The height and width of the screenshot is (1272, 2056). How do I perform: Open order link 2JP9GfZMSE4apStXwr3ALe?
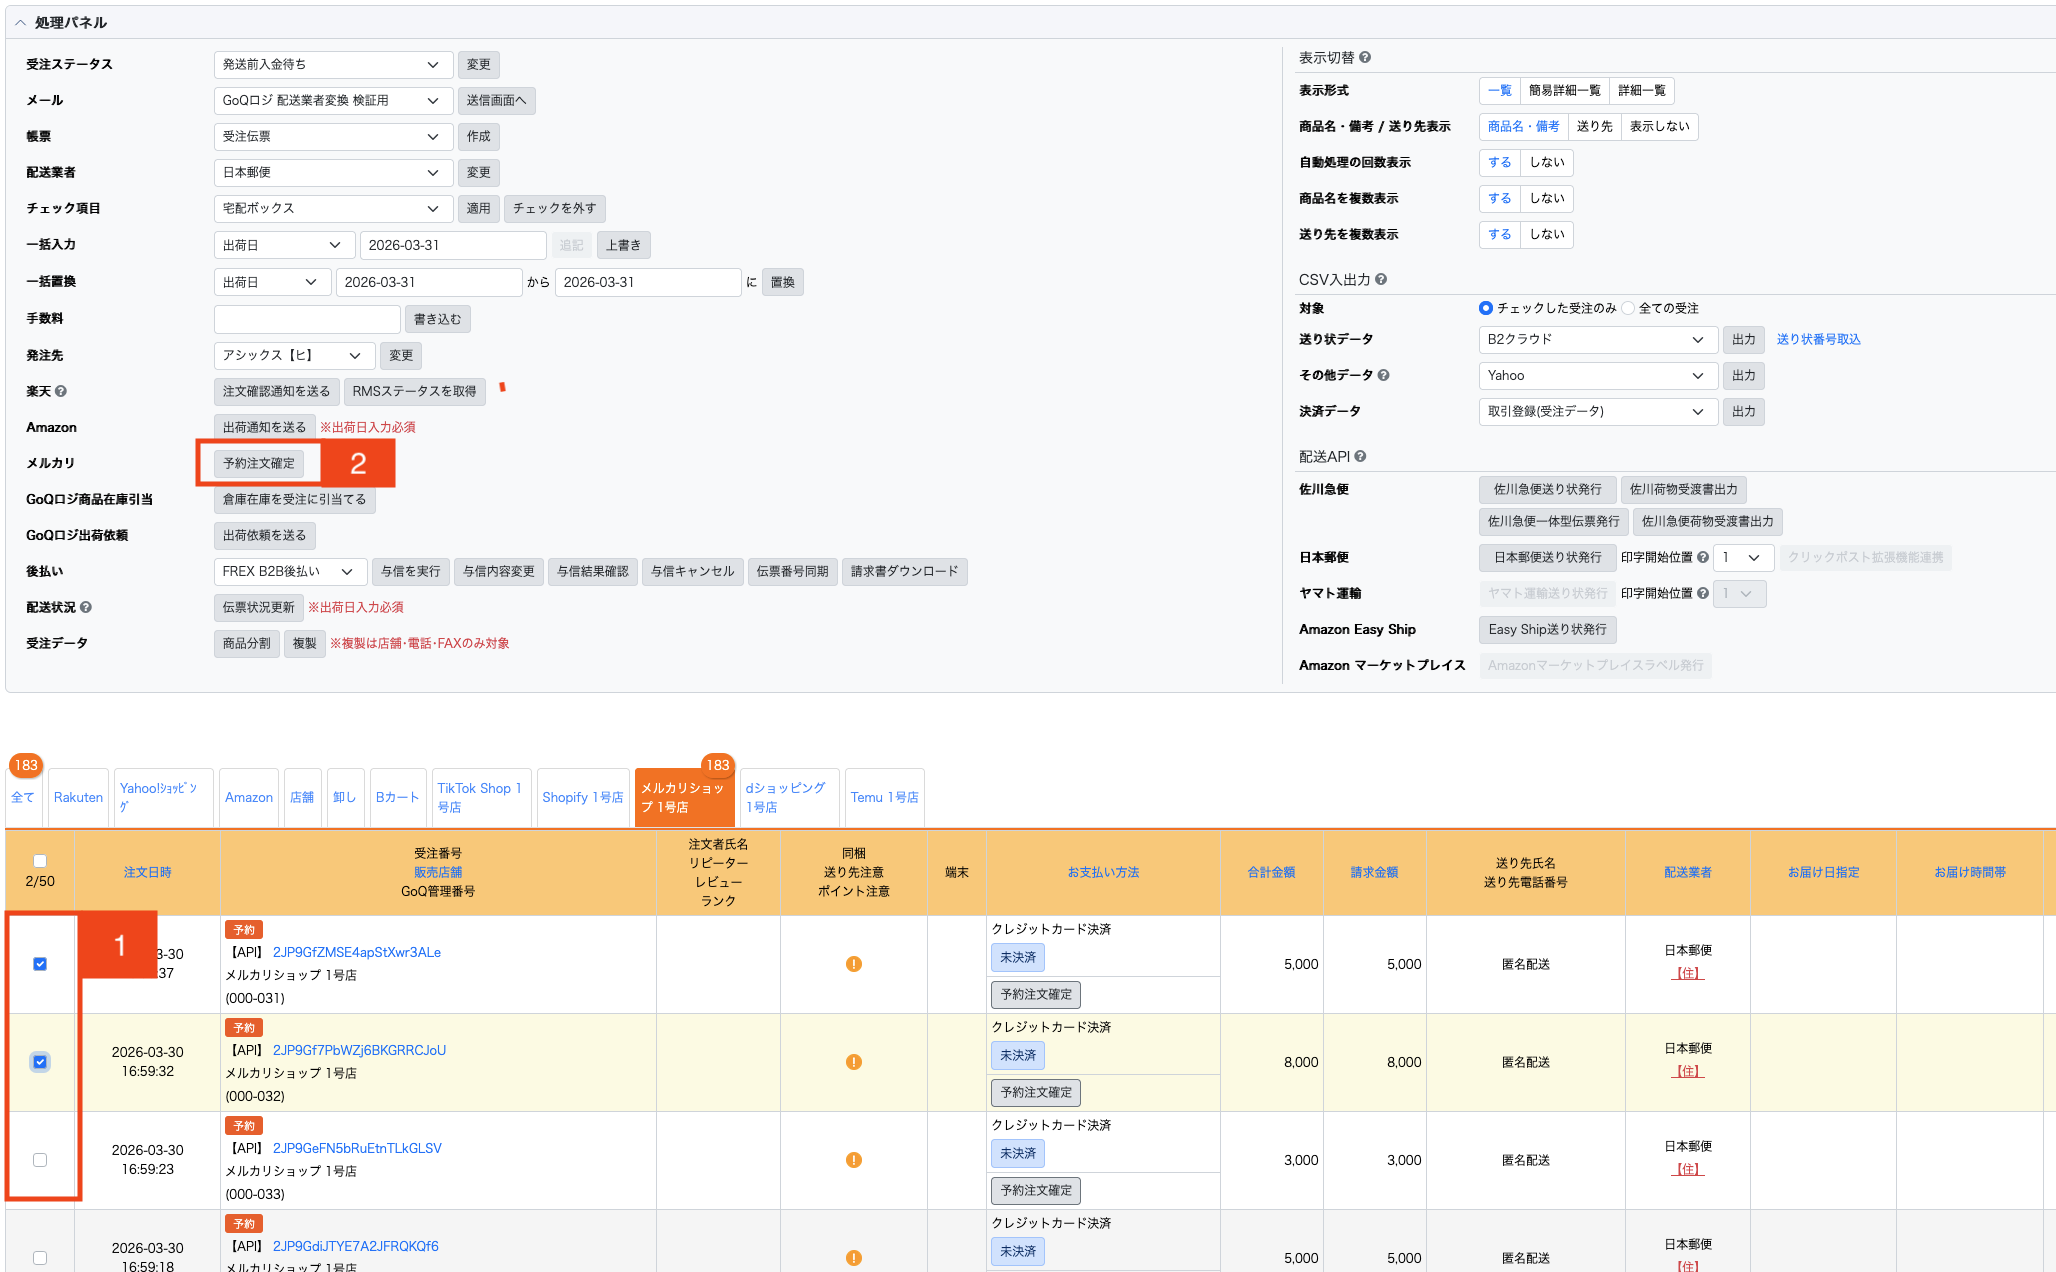[356, 953]
